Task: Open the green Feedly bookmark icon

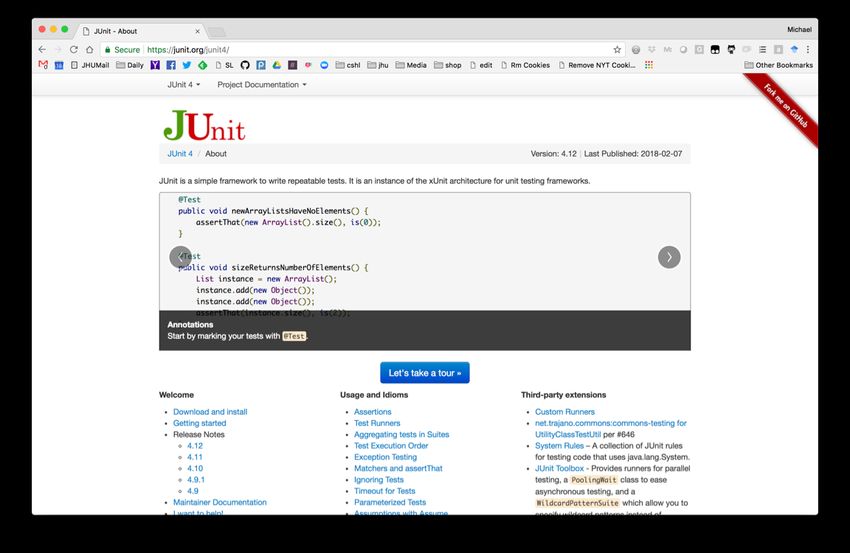Action: point(203,65)
